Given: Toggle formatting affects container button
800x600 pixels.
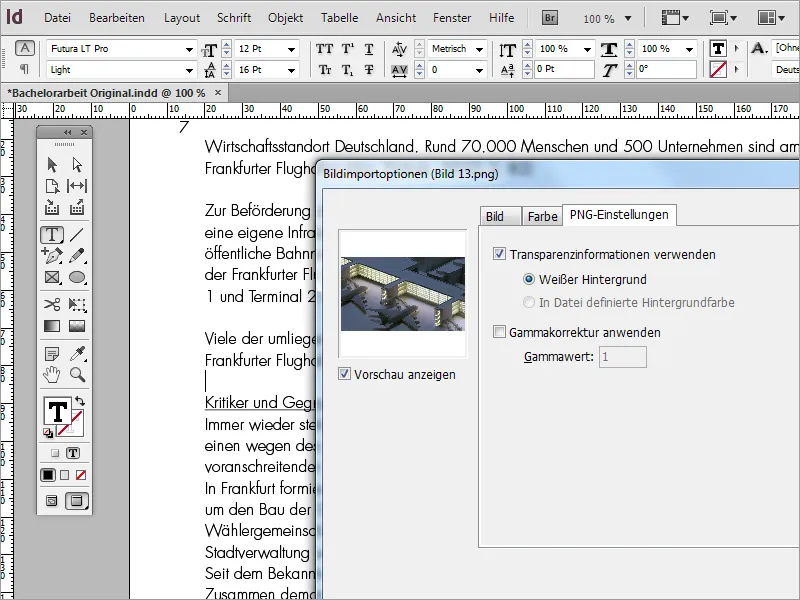Looking at the screenshot, I should (x=55, y=453).
